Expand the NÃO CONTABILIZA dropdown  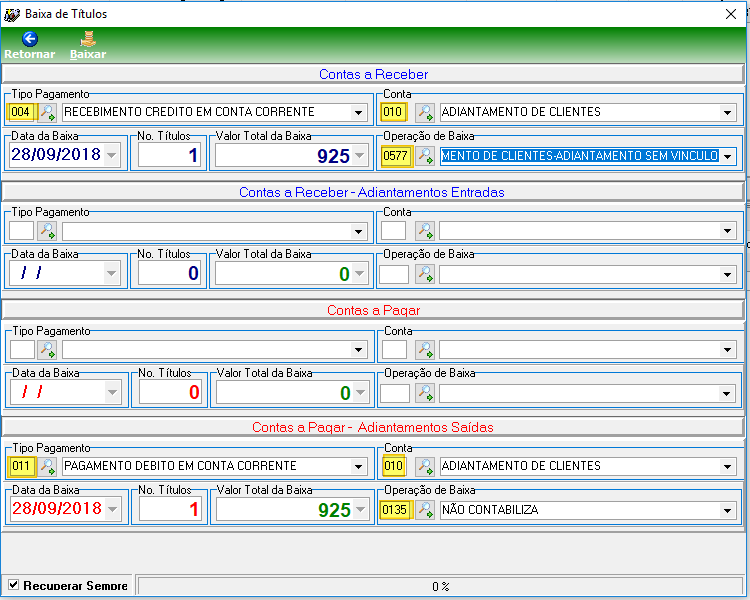coord(727,510)
